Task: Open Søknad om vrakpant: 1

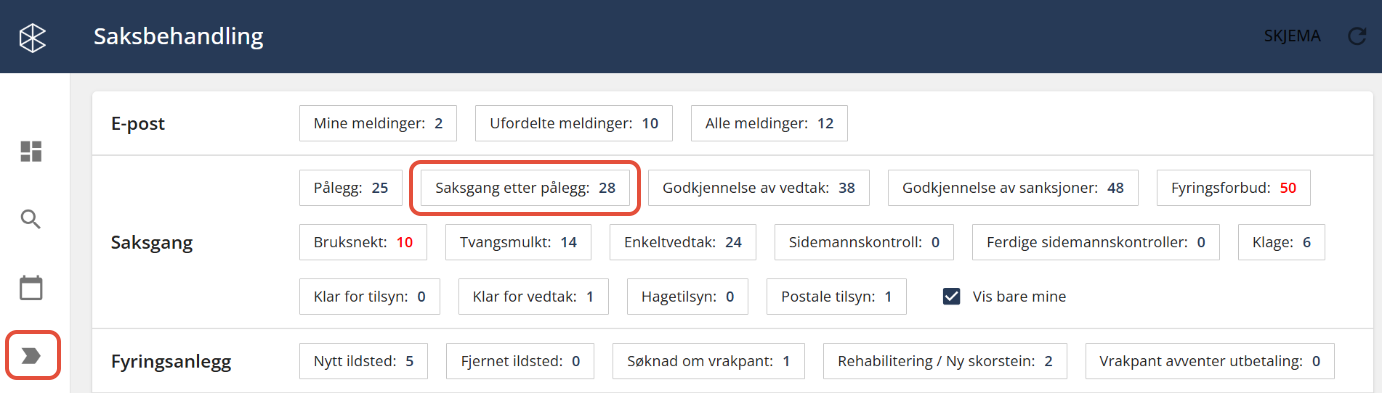Action: 709,361
